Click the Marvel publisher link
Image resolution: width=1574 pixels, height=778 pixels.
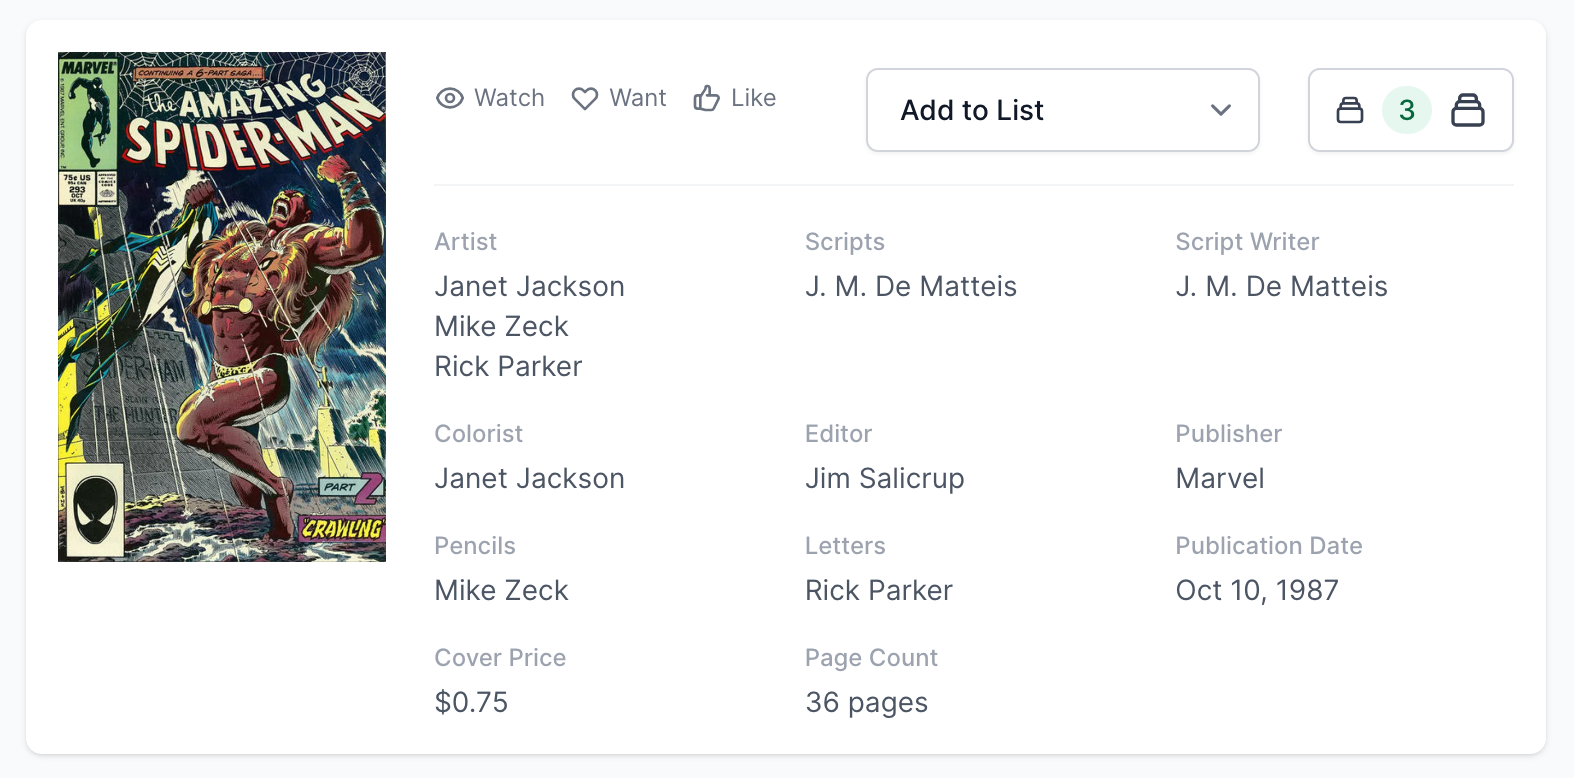[x=1219, y=479]
